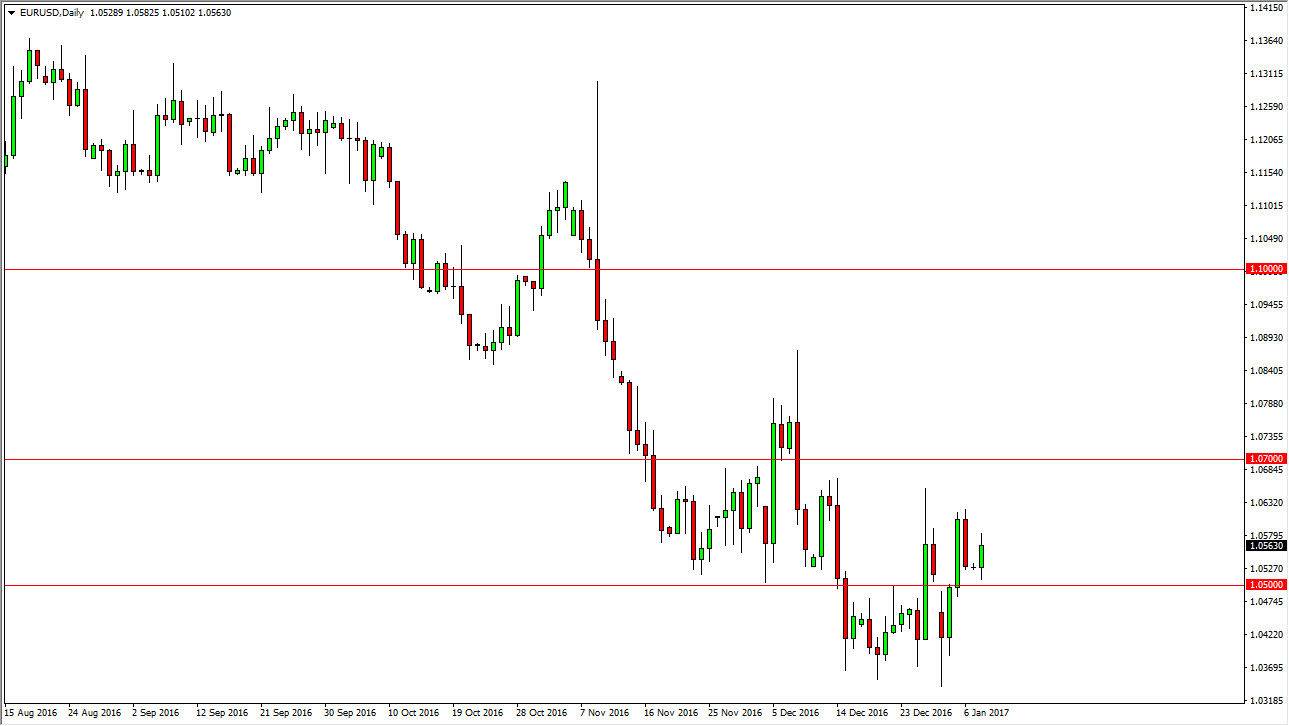Click the 1.14150 price axis value
The width and height of the screenshot is (1289, 726).
point(1266,8)
